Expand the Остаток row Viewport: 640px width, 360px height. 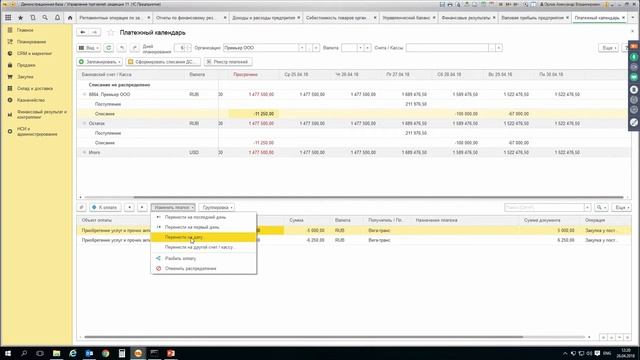point(84,123)
